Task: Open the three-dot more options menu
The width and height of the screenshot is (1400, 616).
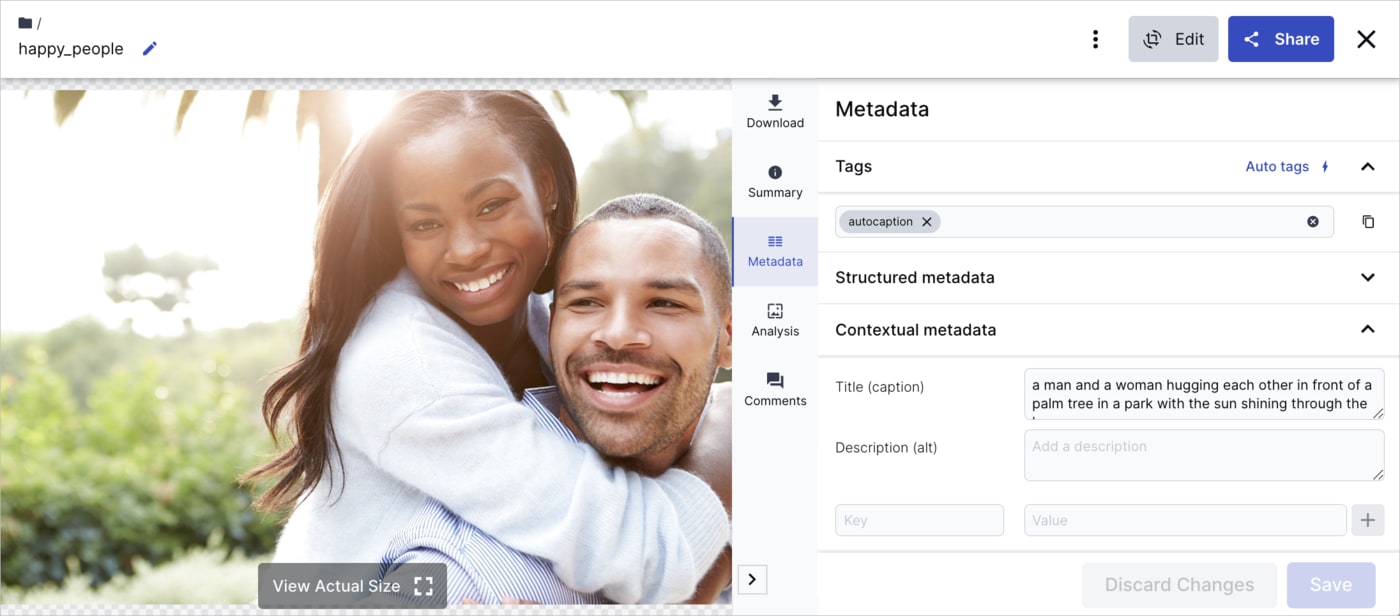Action: click(x=1095, y=39)
